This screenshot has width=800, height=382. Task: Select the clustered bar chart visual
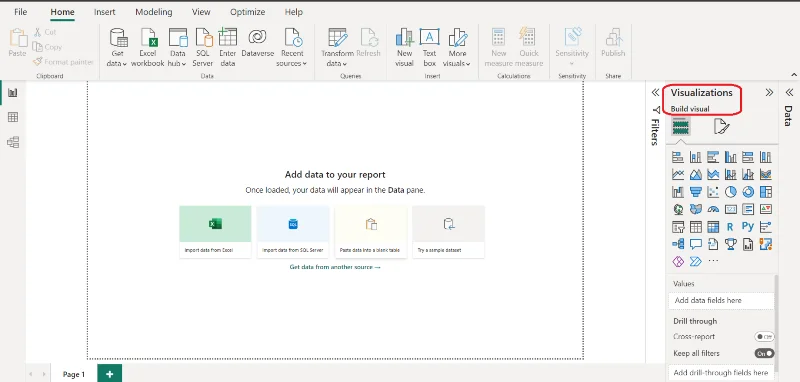[x=713, y=157]
